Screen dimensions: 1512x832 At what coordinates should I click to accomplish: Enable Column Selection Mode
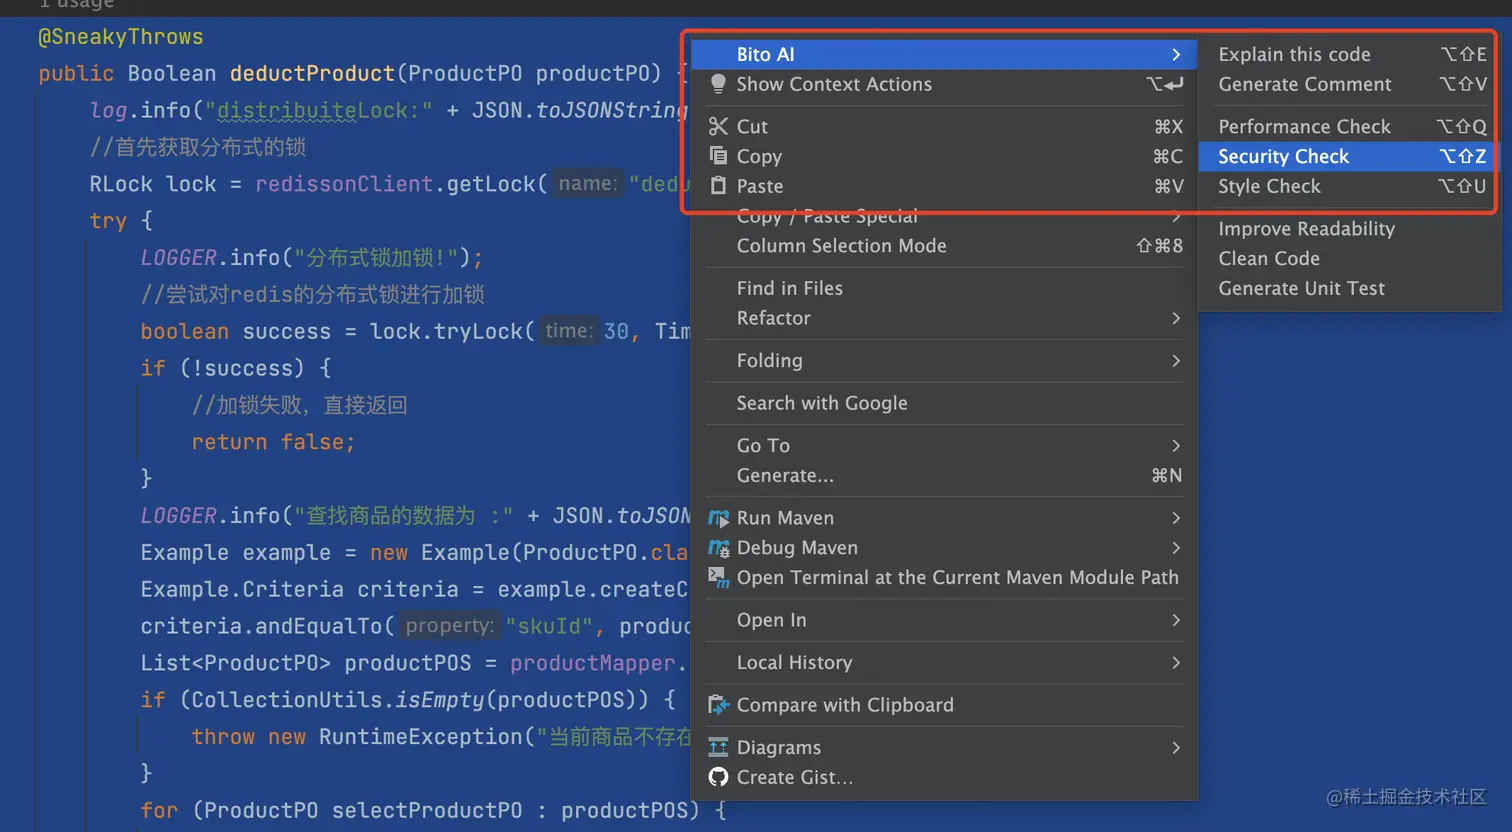tap(944, 245)
